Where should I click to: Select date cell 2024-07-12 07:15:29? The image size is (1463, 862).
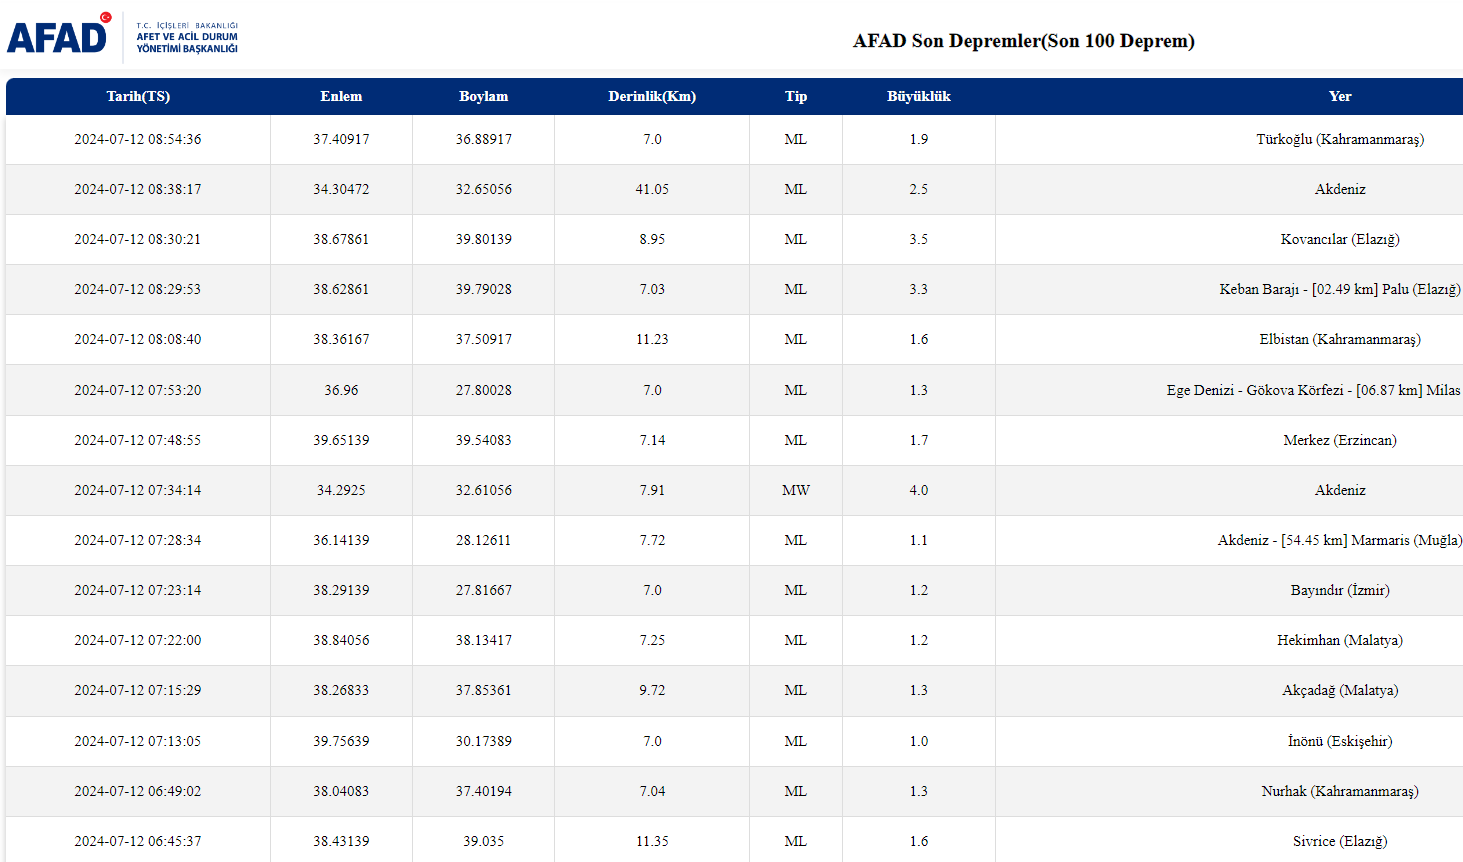coord(138,690)
